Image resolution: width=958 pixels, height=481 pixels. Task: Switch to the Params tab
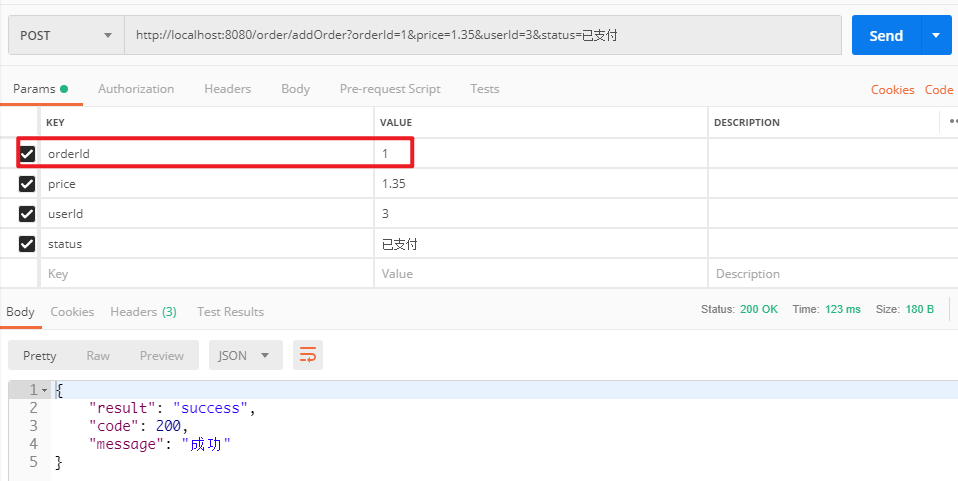click(40, 89)
